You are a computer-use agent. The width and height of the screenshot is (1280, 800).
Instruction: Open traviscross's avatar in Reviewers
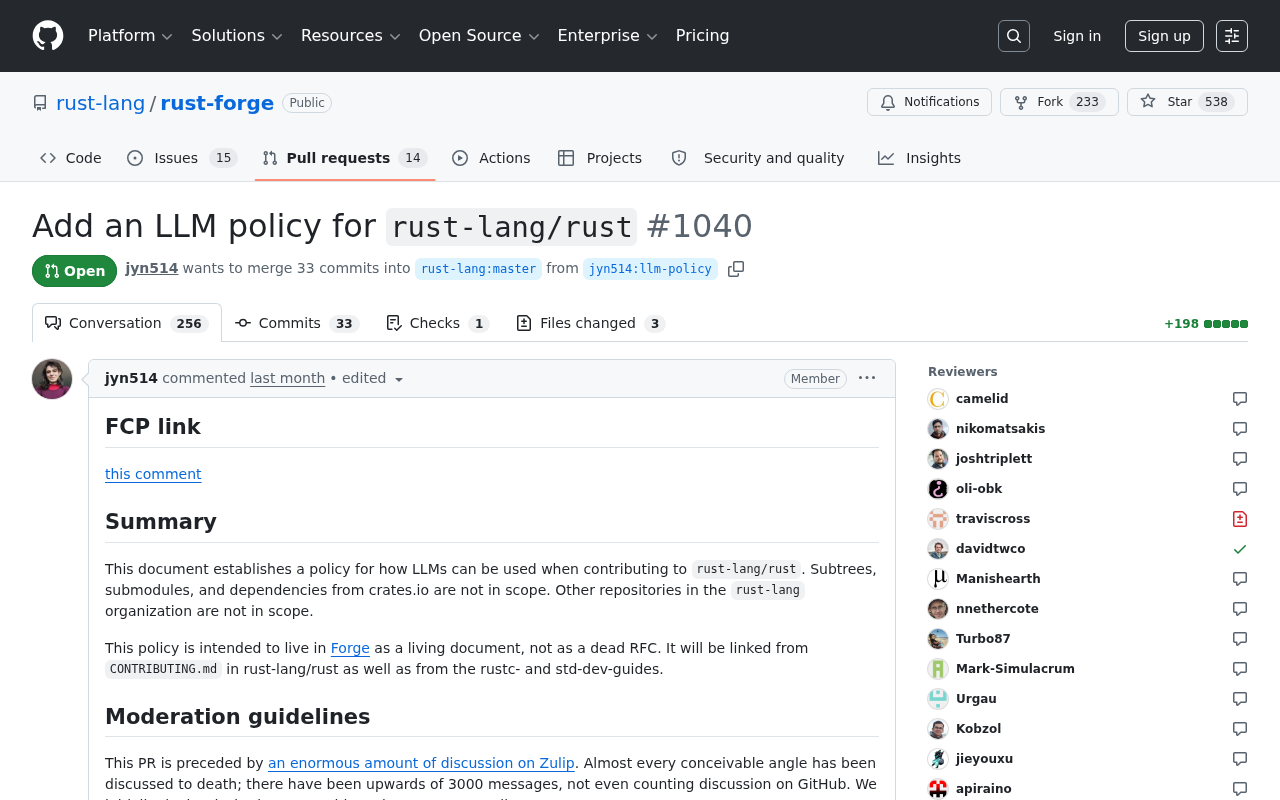click(938, 519)
